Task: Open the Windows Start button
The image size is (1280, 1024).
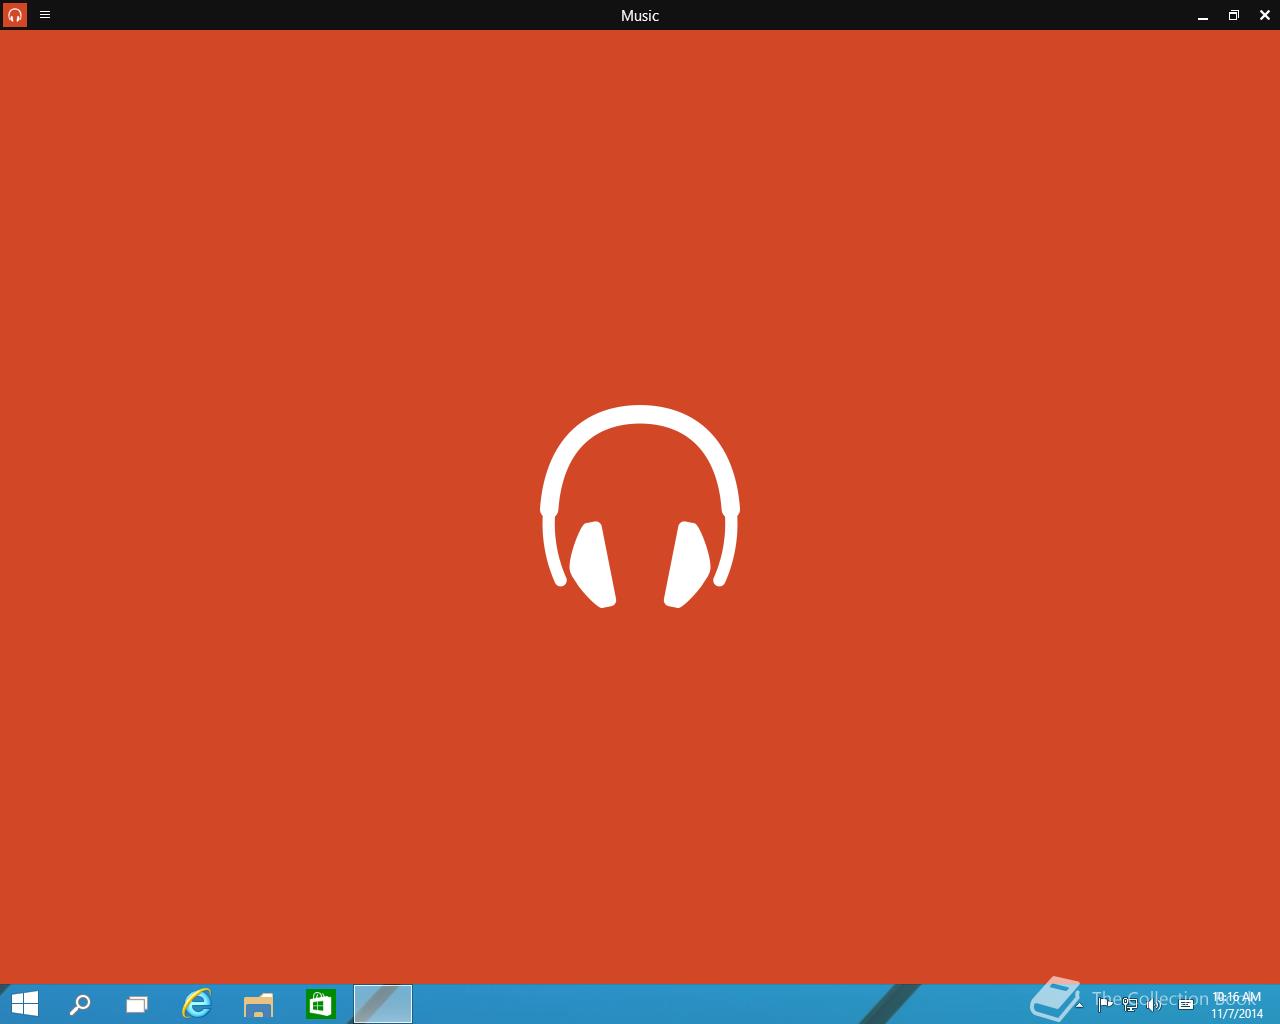Action: coord(24,1004)
